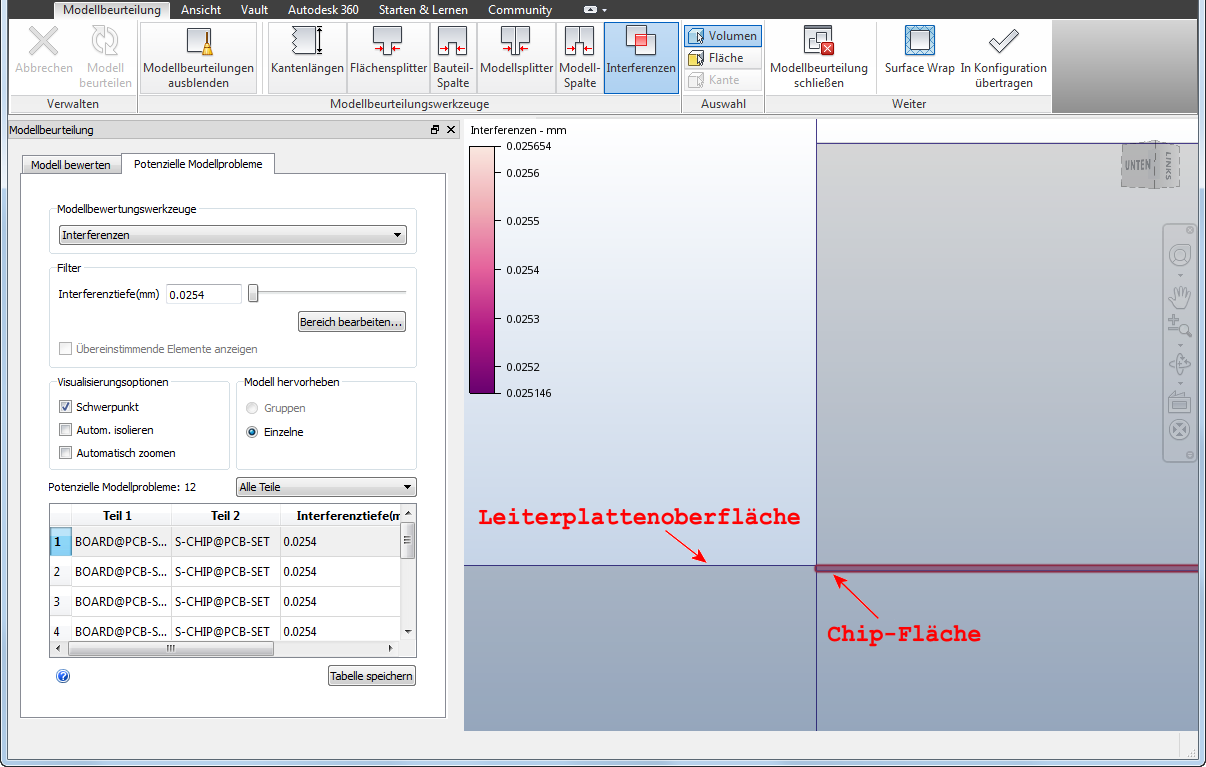
Task: Click the interference color legend gradient
Action: coord(482,270)
